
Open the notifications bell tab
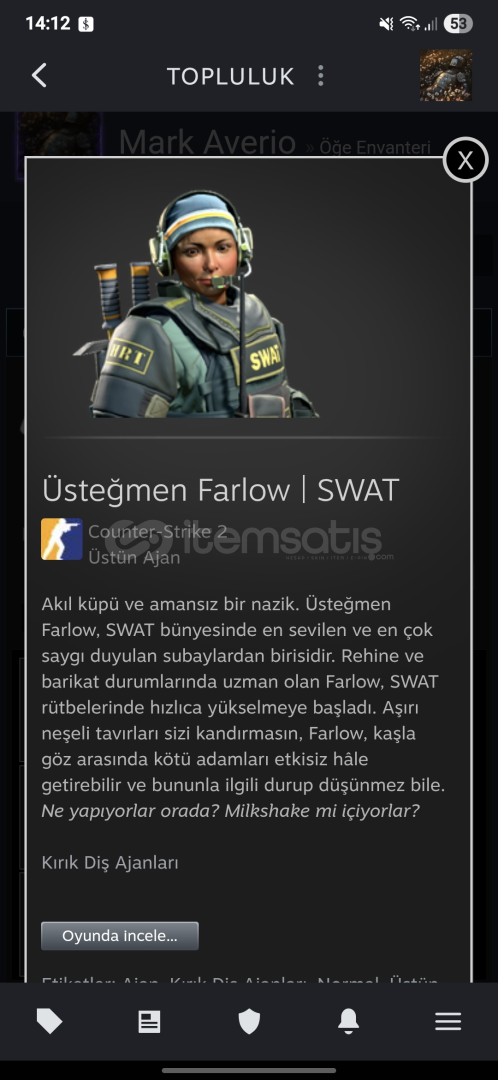coord(349,1021)
